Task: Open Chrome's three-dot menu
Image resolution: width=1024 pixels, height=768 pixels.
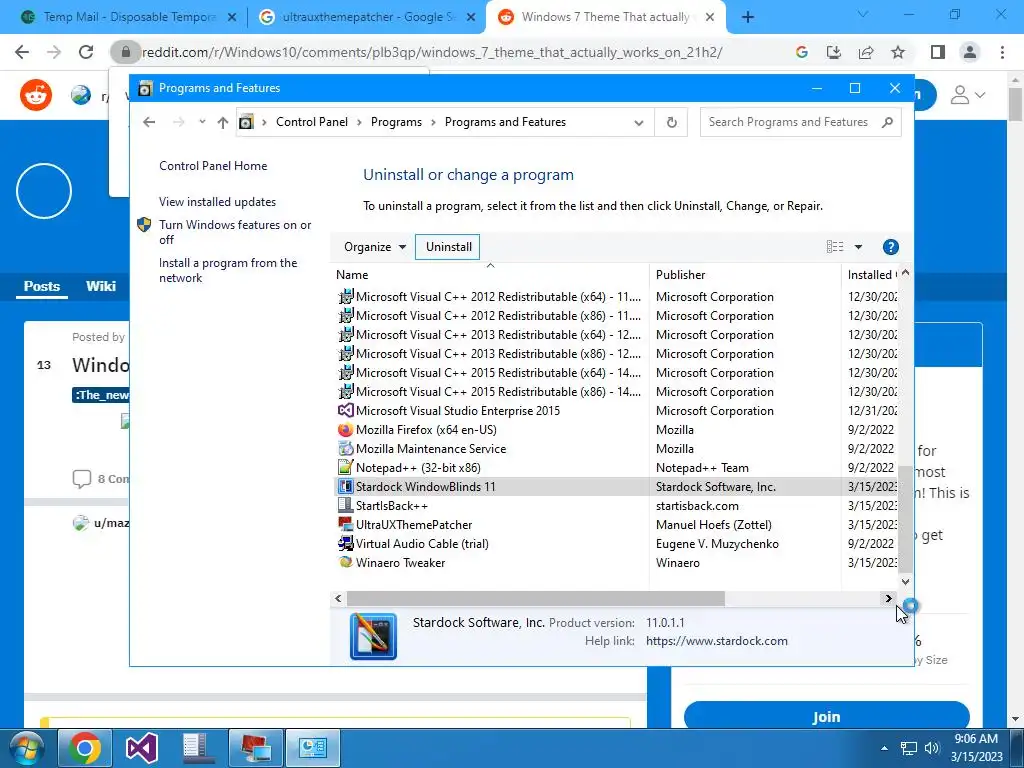Action: [1002, 52]
